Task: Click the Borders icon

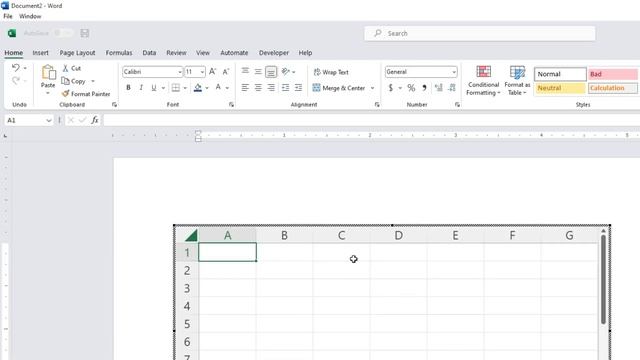Action: pyautogui.click(x=176, y=87)
